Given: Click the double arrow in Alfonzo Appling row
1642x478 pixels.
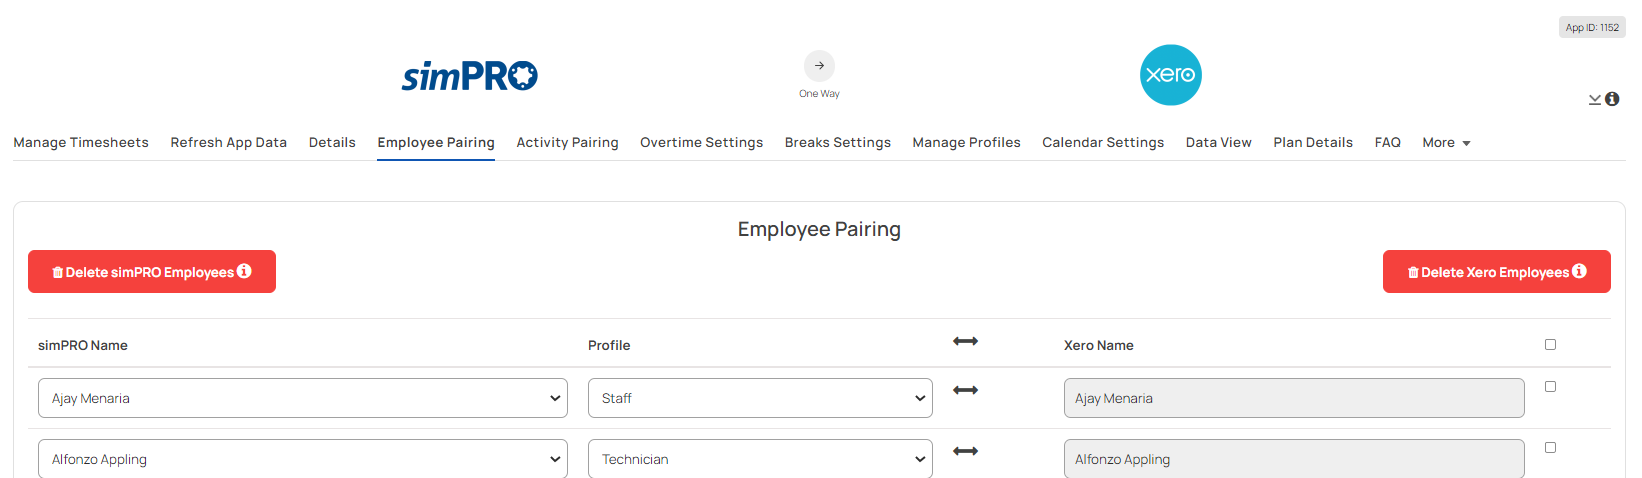Looking at the screenshot, I should point(965,451).
